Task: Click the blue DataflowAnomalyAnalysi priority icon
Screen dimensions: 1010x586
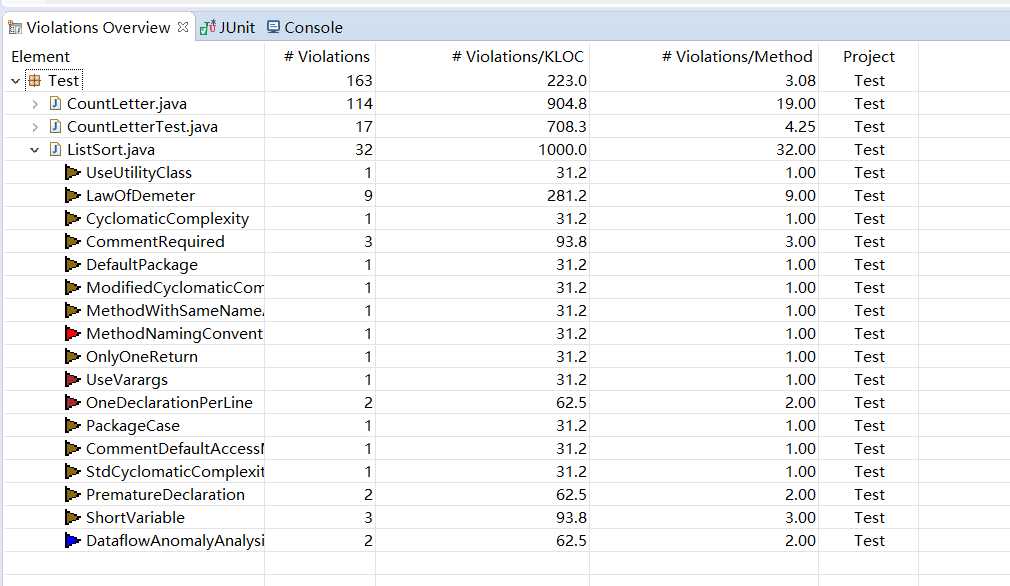Action: [73, 541]
